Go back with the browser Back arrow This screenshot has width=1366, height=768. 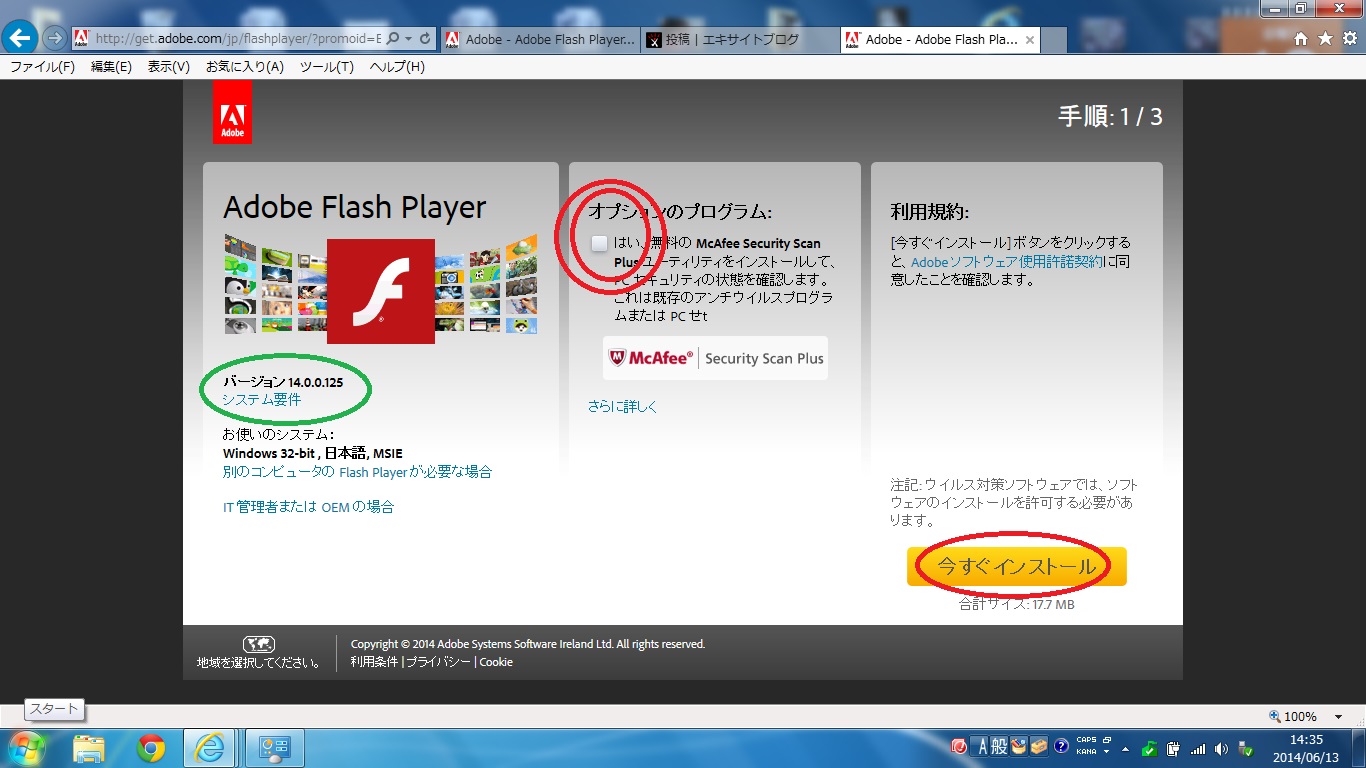[x=21, y=38]
